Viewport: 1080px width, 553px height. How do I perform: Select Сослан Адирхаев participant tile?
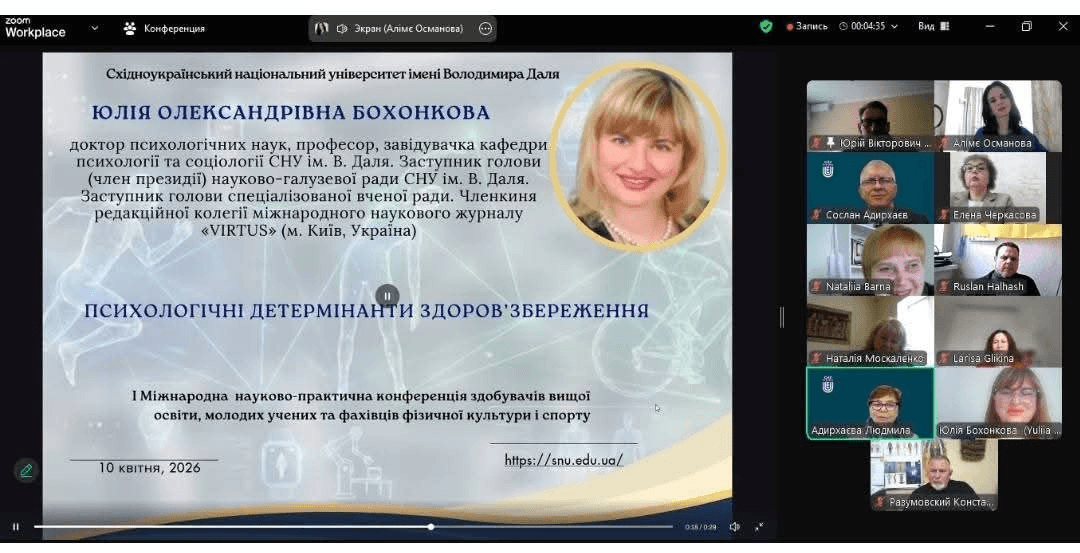[871, 187]
